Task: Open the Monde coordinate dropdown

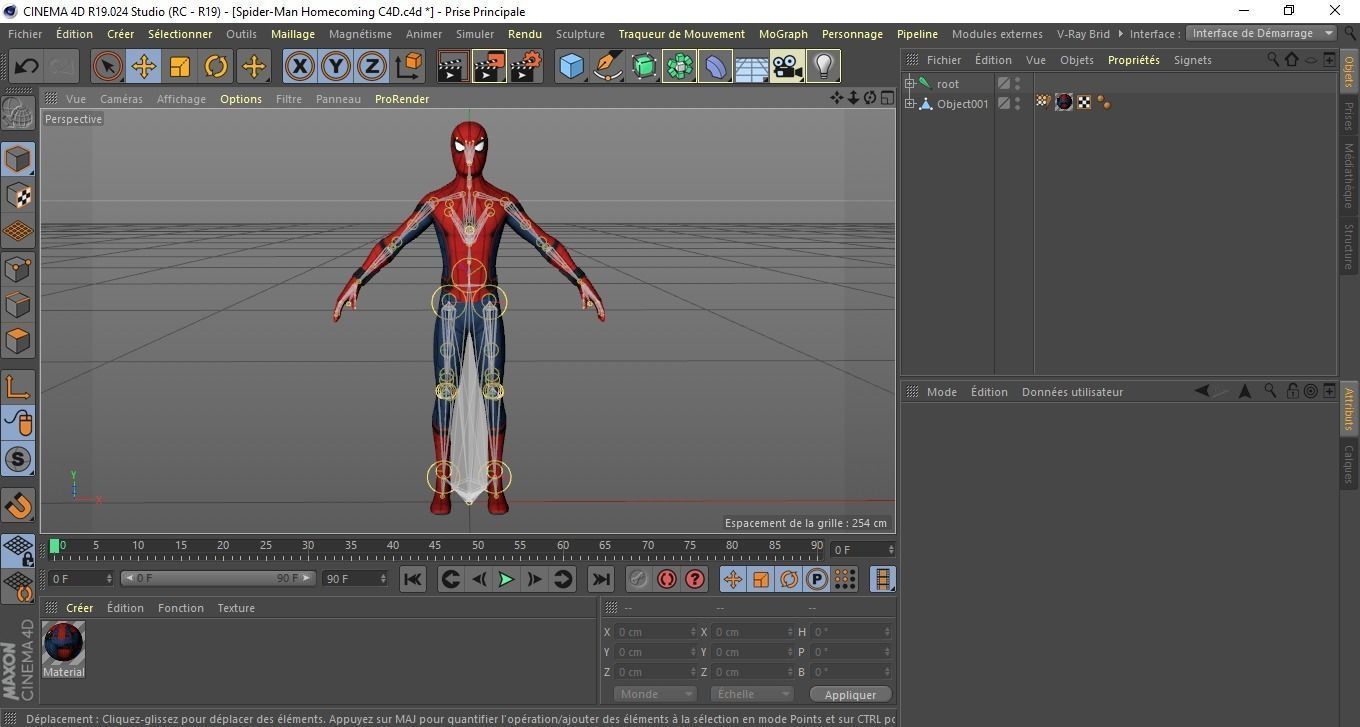Action: (655, 694)
